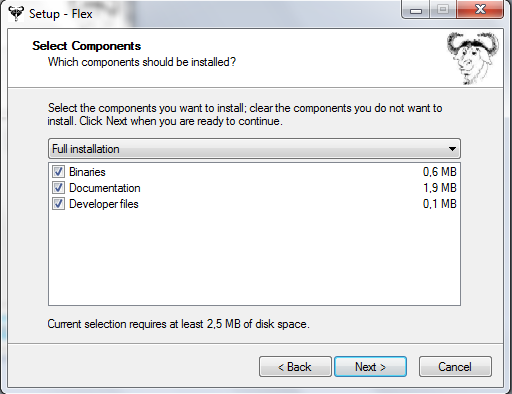512x394 pixels.
Task: Open the Full installation combo box
Action: [x=254, y=149]
